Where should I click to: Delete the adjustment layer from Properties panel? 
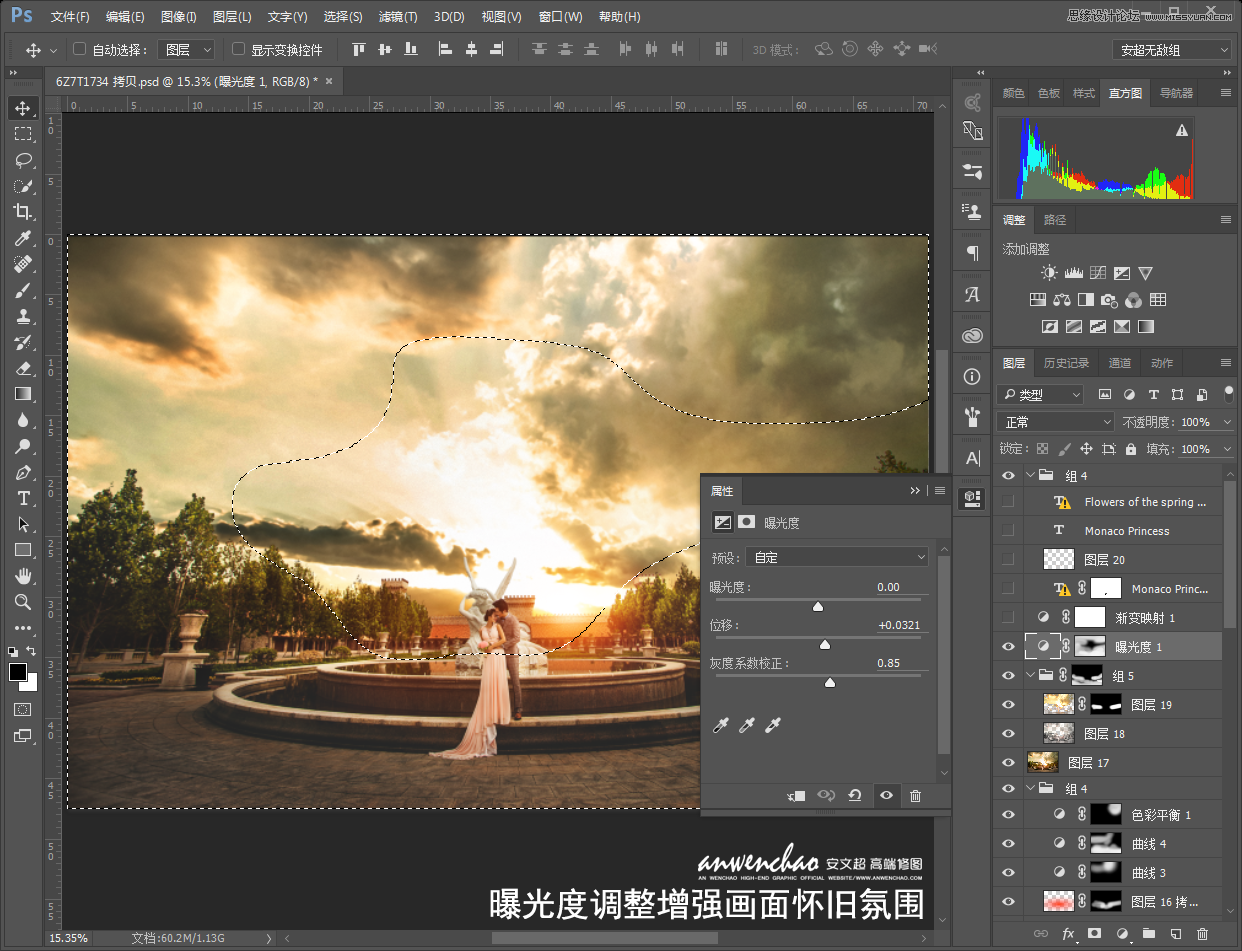(915, 796)
